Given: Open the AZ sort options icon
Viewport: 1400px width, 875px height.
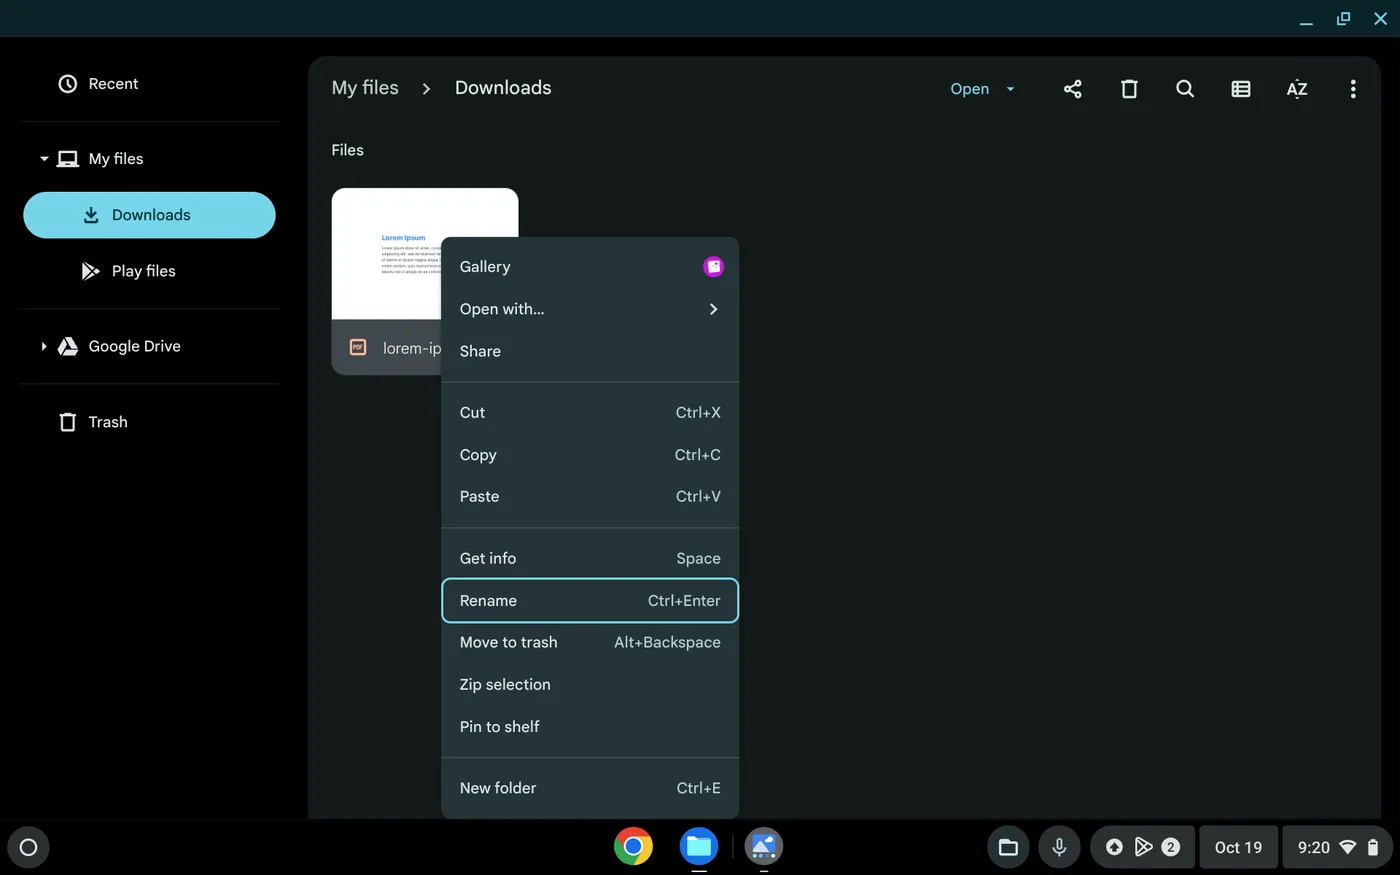Looking at the screenshot, I should [x=1297, y=89].
